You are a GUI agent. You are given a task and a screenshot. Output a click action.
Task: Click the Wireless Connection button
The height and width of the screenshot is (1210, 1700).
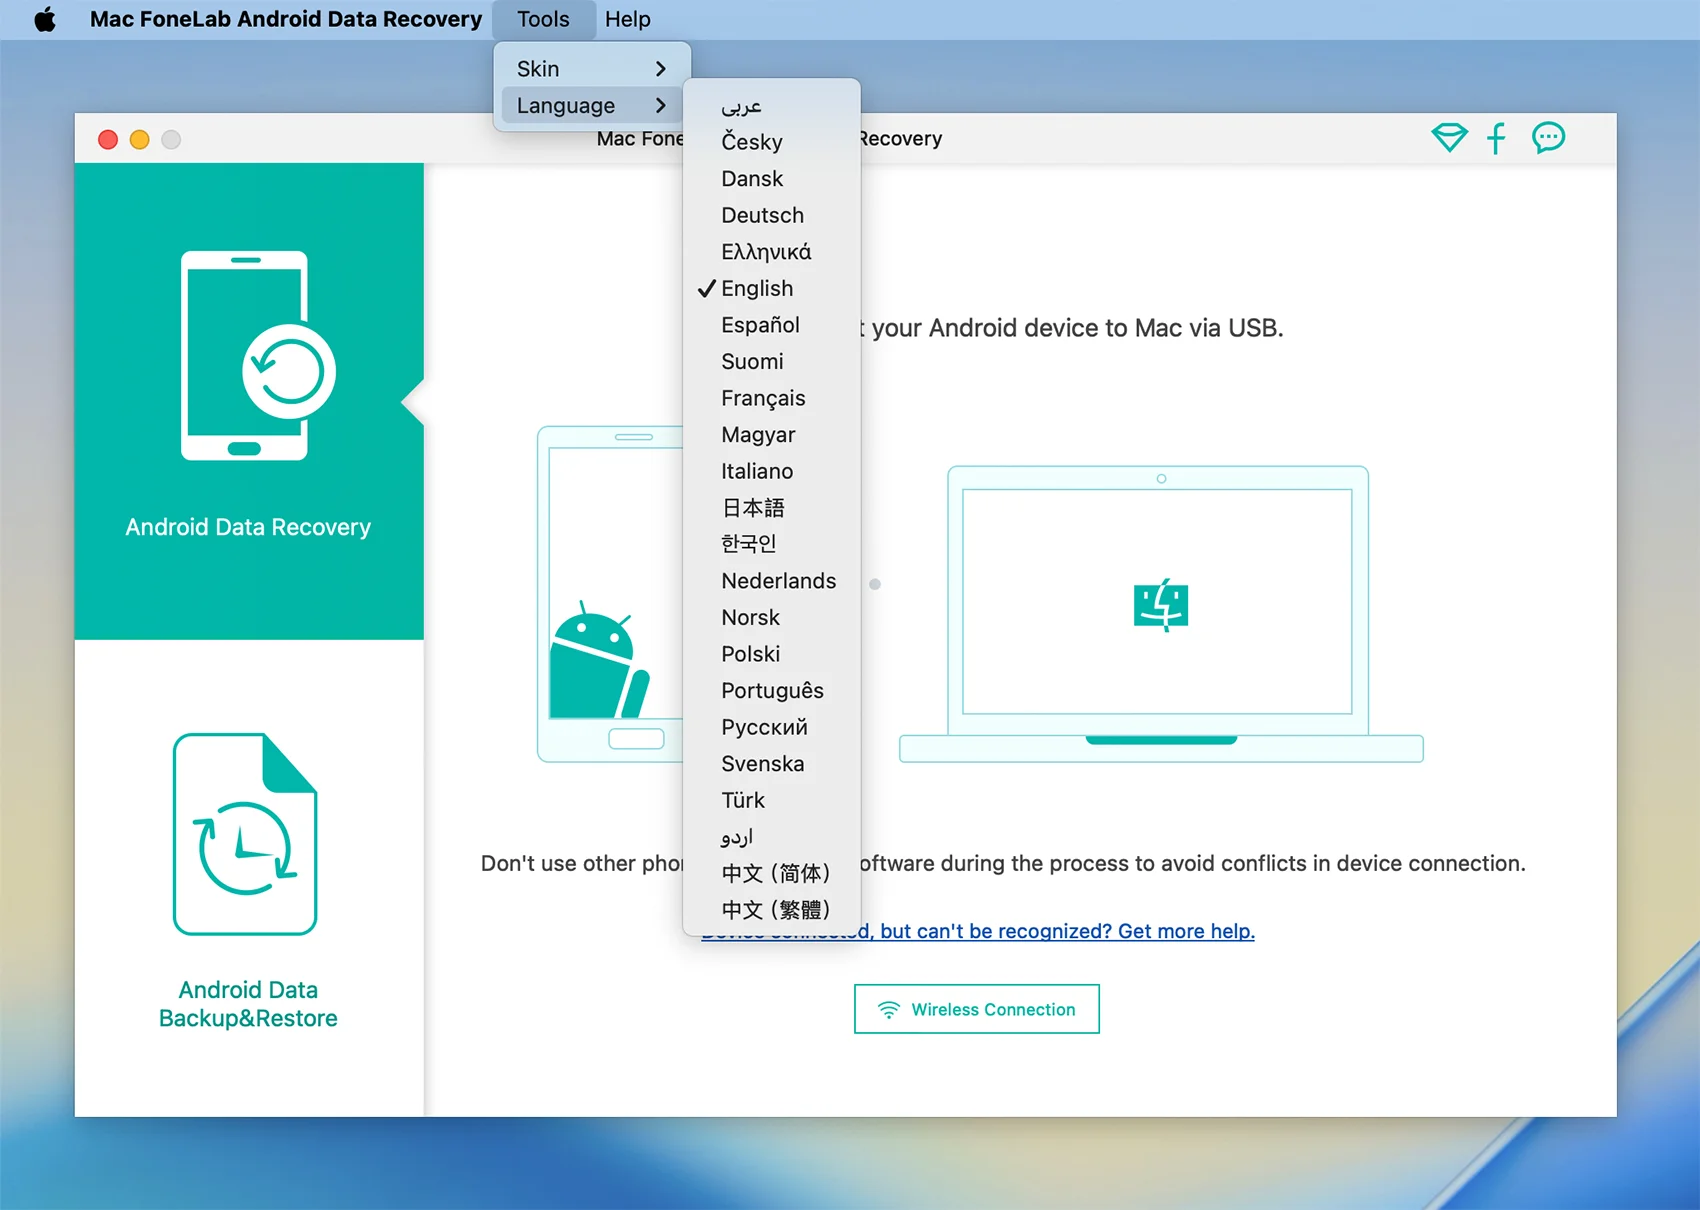[976, 1009]
